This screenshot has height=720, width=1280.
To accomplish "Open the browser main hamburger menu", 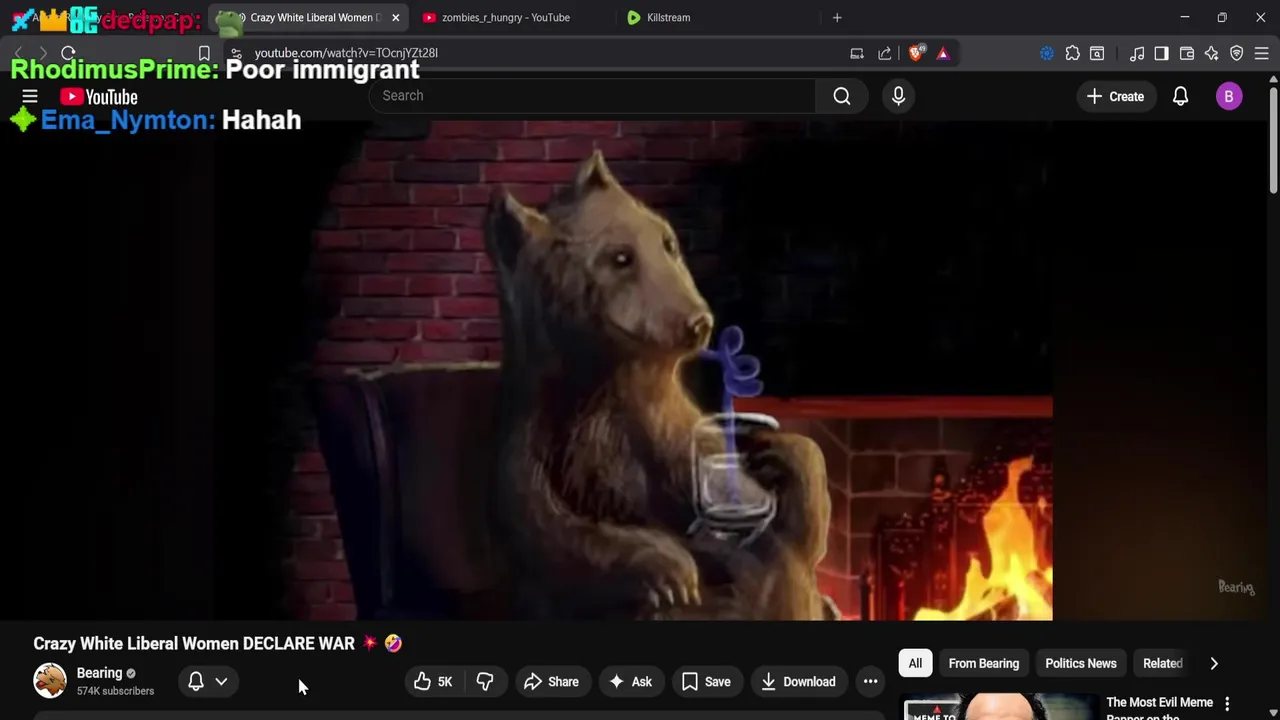I will 1262,53.
